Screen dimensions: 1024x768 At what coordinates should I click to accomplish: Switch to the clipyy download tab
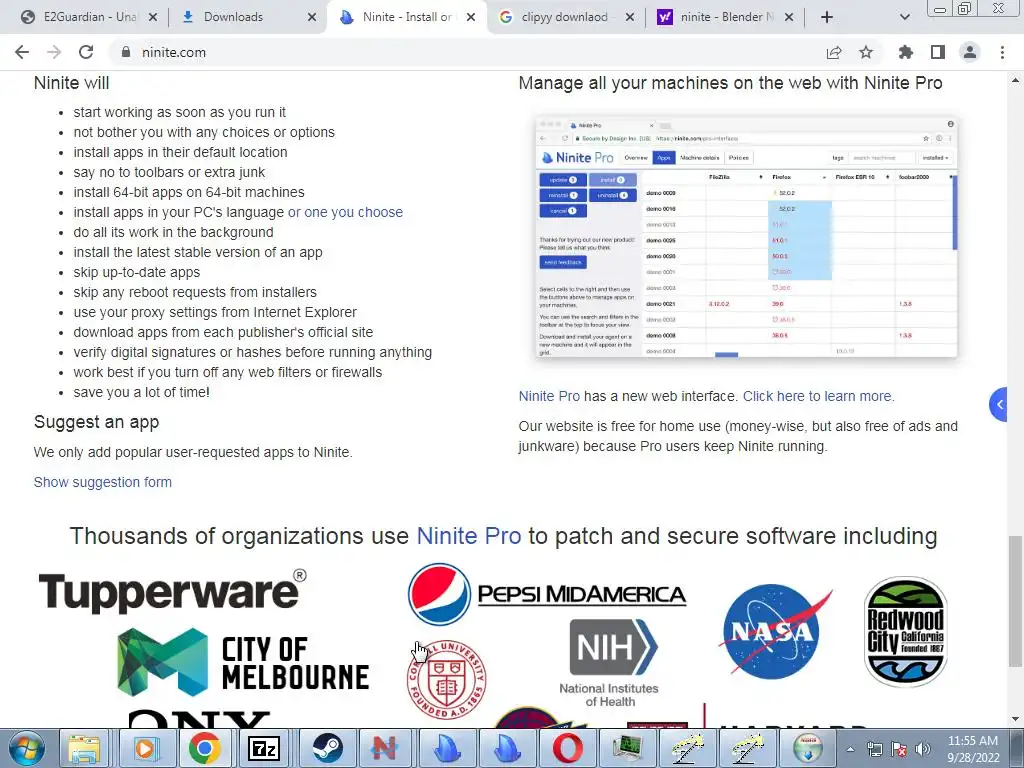pyautogui.click(x=564, y=17)
